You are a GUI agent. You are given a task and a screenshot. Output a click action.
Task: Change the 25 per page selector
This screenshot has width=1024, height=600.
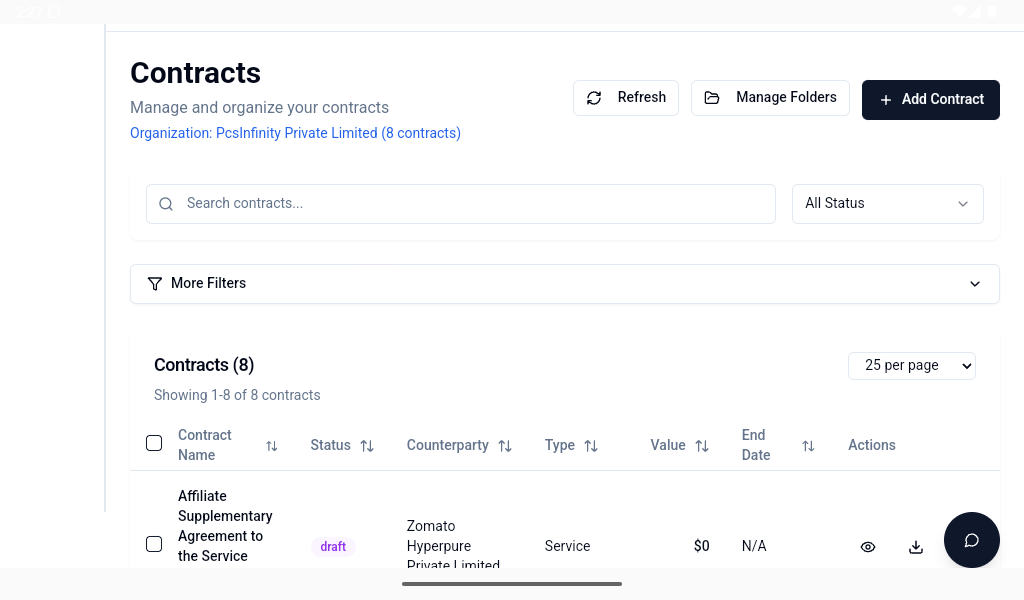[x=911, y=366]
